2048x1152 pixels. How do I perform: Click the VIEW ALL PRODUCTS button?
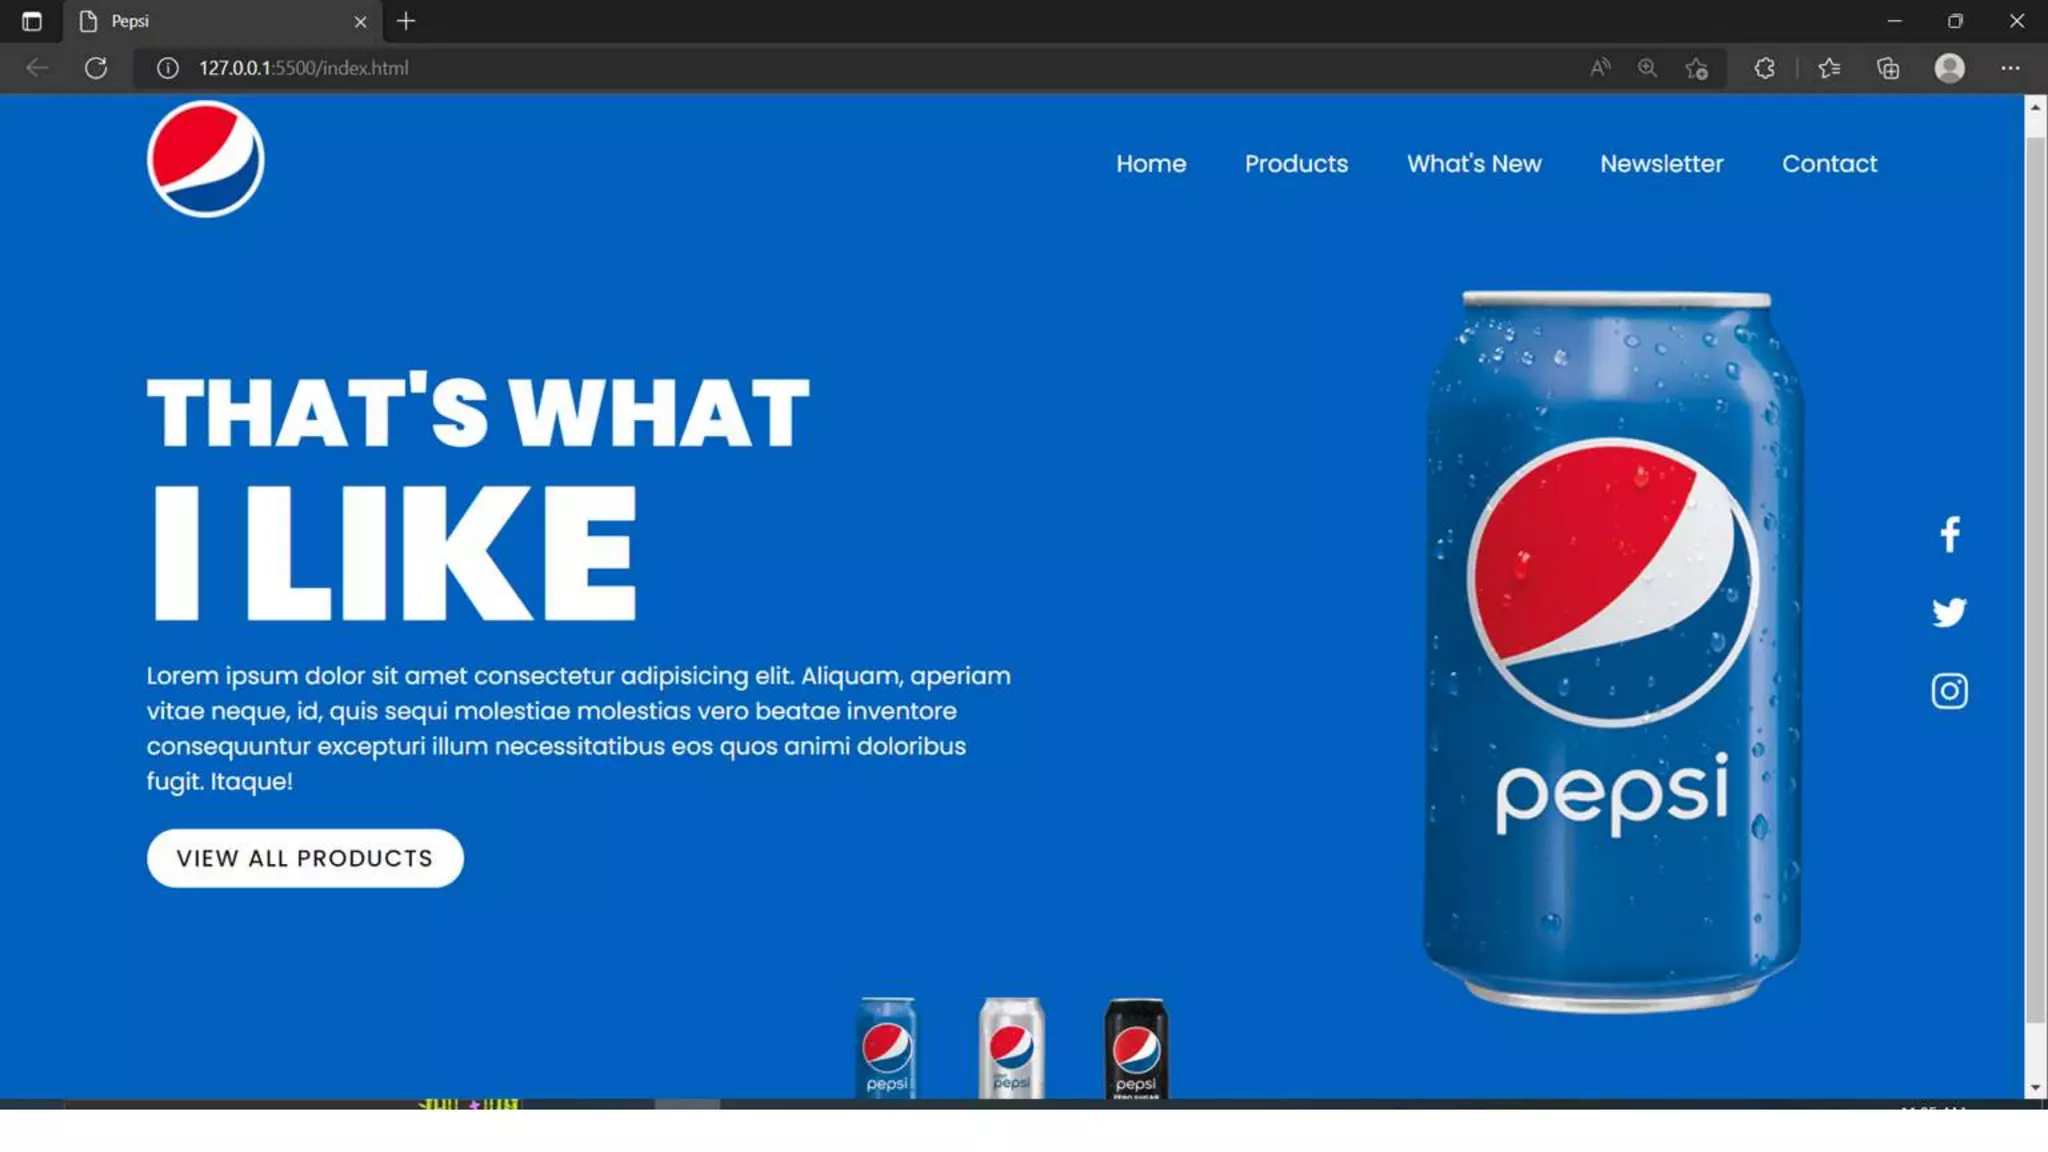(x=305, y=858)
